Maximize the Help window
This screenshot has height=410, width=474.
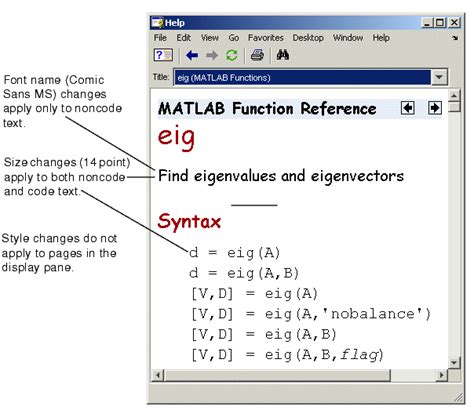point(440,23)
